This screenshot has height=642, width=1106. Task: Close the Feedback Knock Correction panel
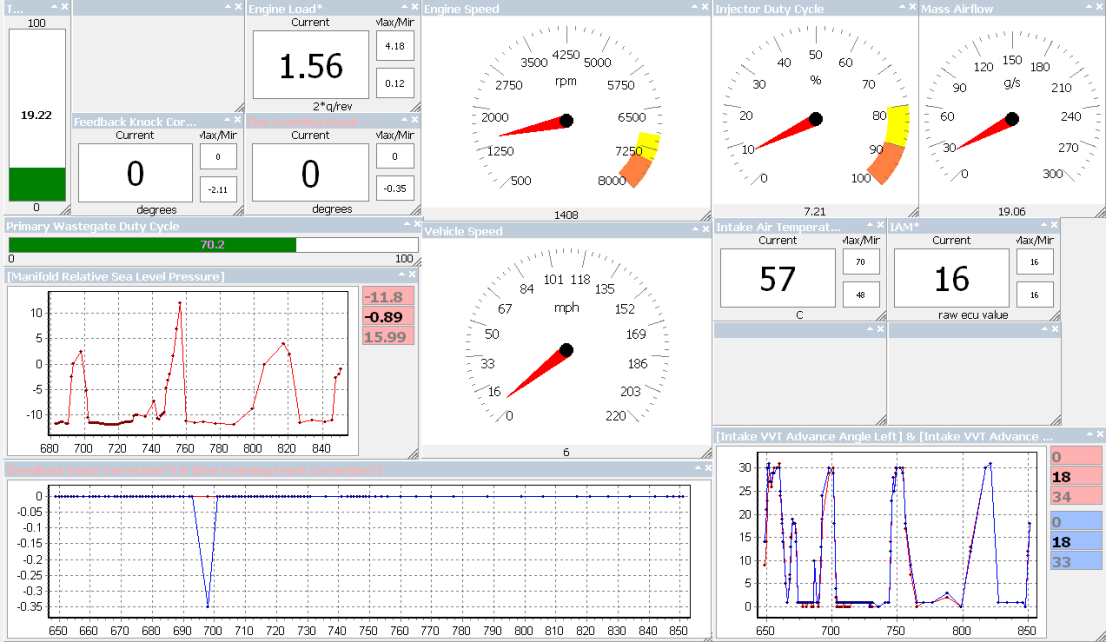point(239,121)
